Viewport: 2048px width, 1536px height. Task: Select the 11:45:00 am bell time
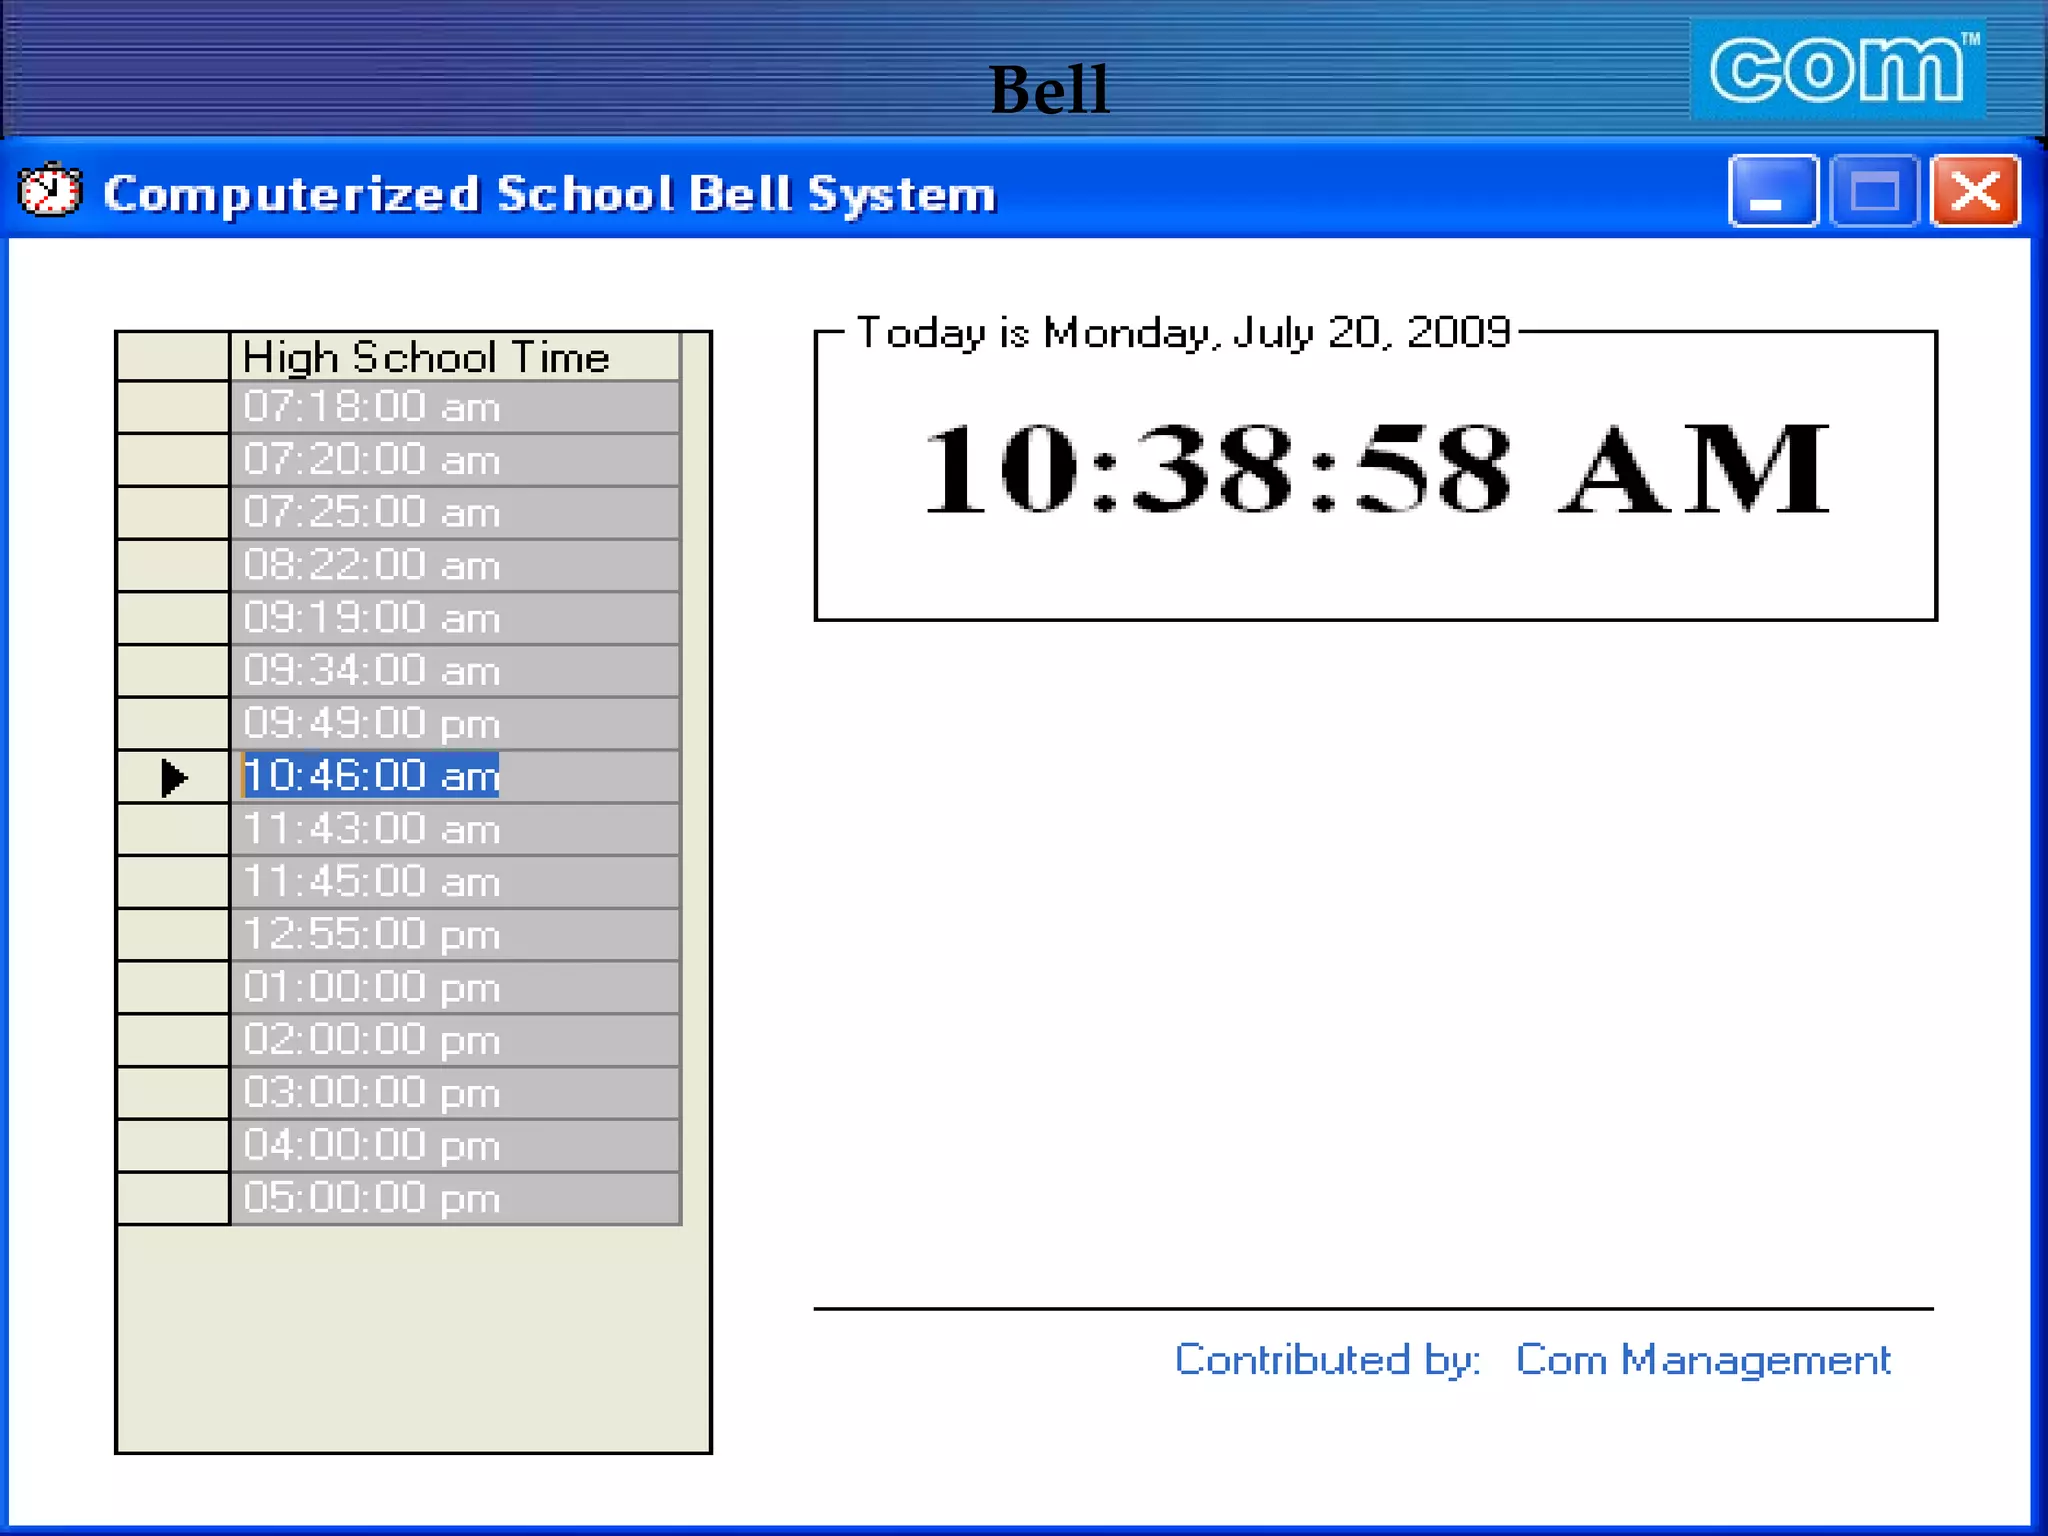(x=455, y=882)
